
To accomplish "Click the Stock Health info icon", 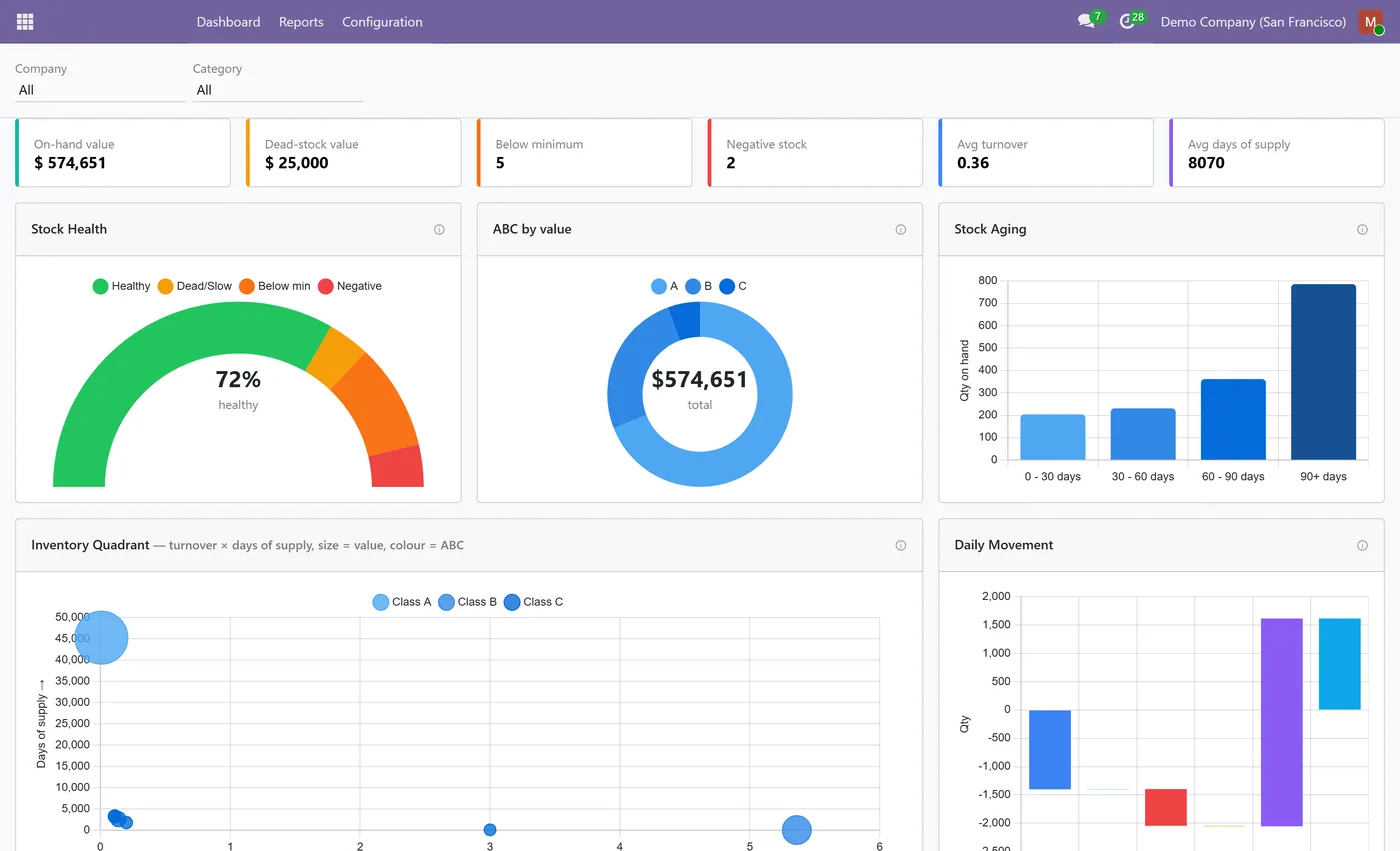I will (x=439, y=229).
